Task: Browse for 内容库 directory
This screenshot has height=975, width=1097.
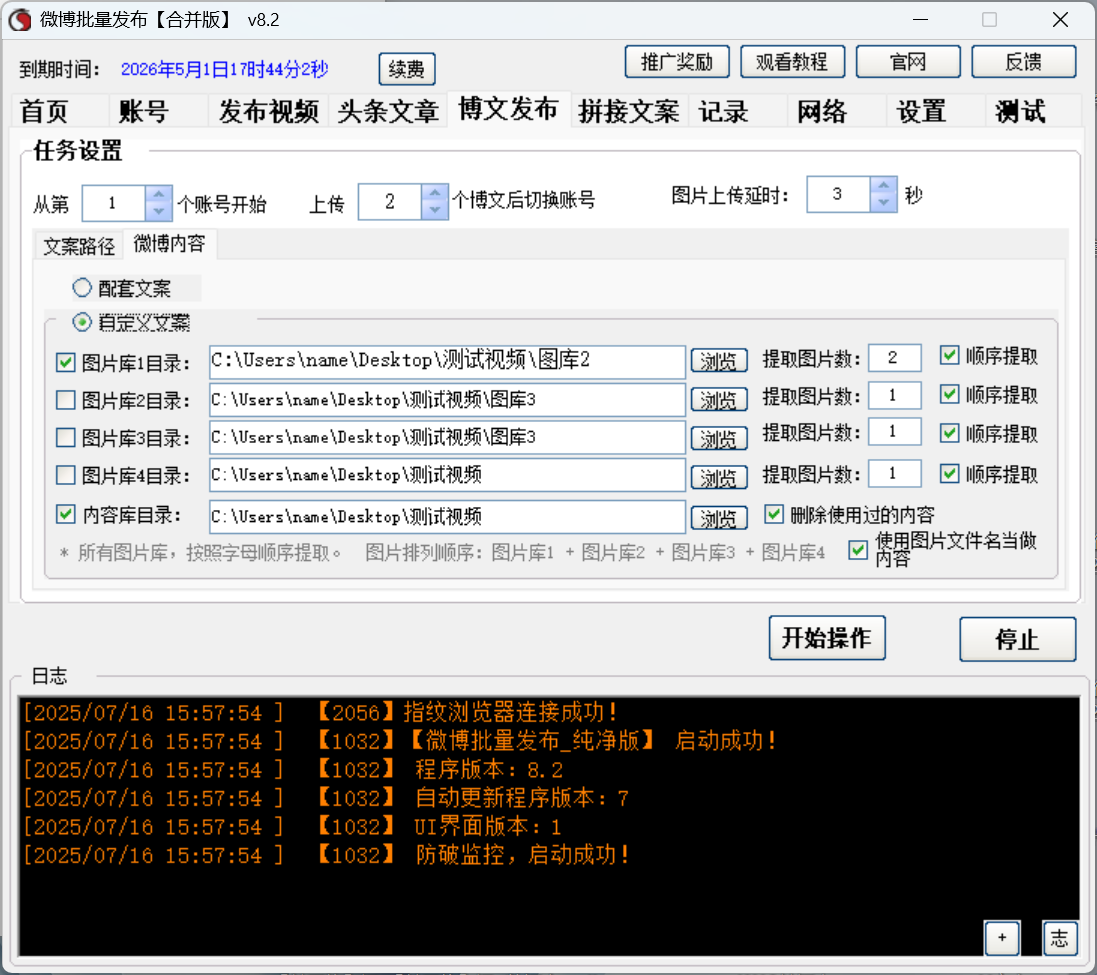Action: coord(719,518)
